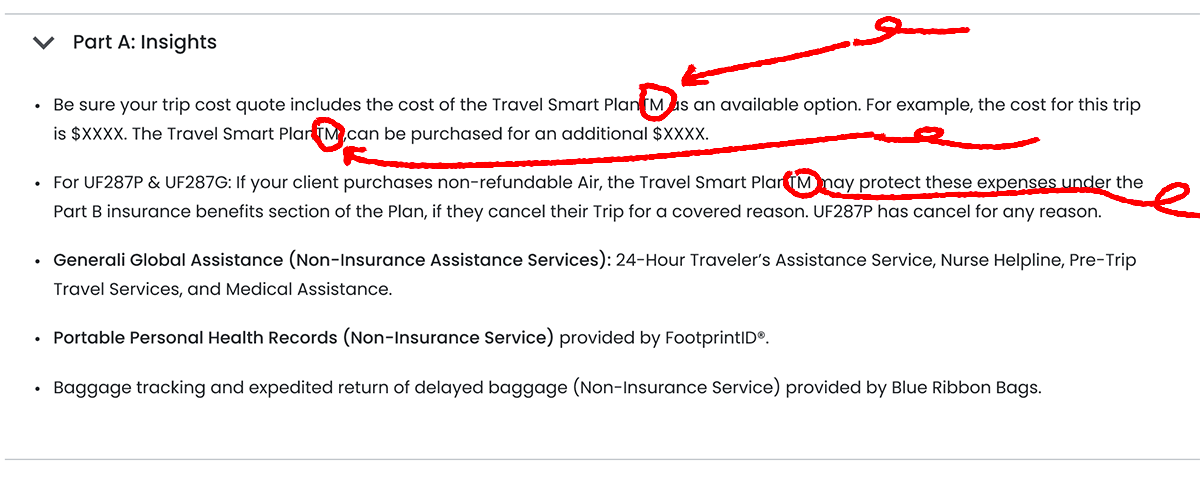Click the TM mark before "as an available option"
Image resolution: width=1200 pixels, height=477 pixels.
coord(654,102)
